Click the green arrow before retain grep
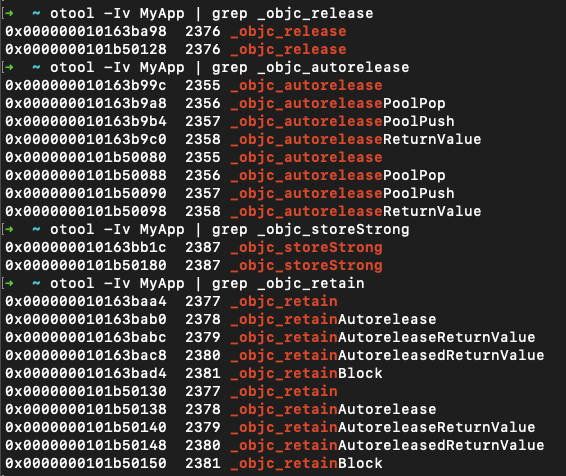 [9, 284]
